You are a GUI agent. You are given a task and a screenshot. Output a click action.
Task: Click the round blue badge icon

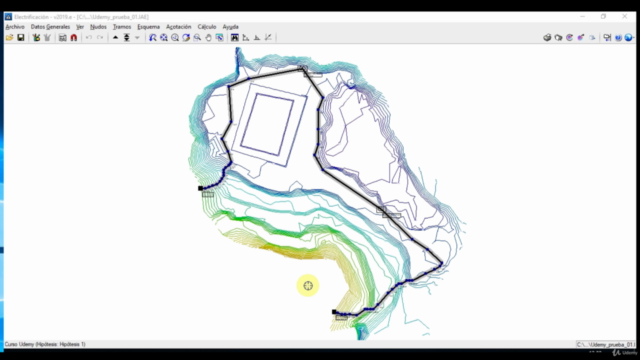click(618, 38)
